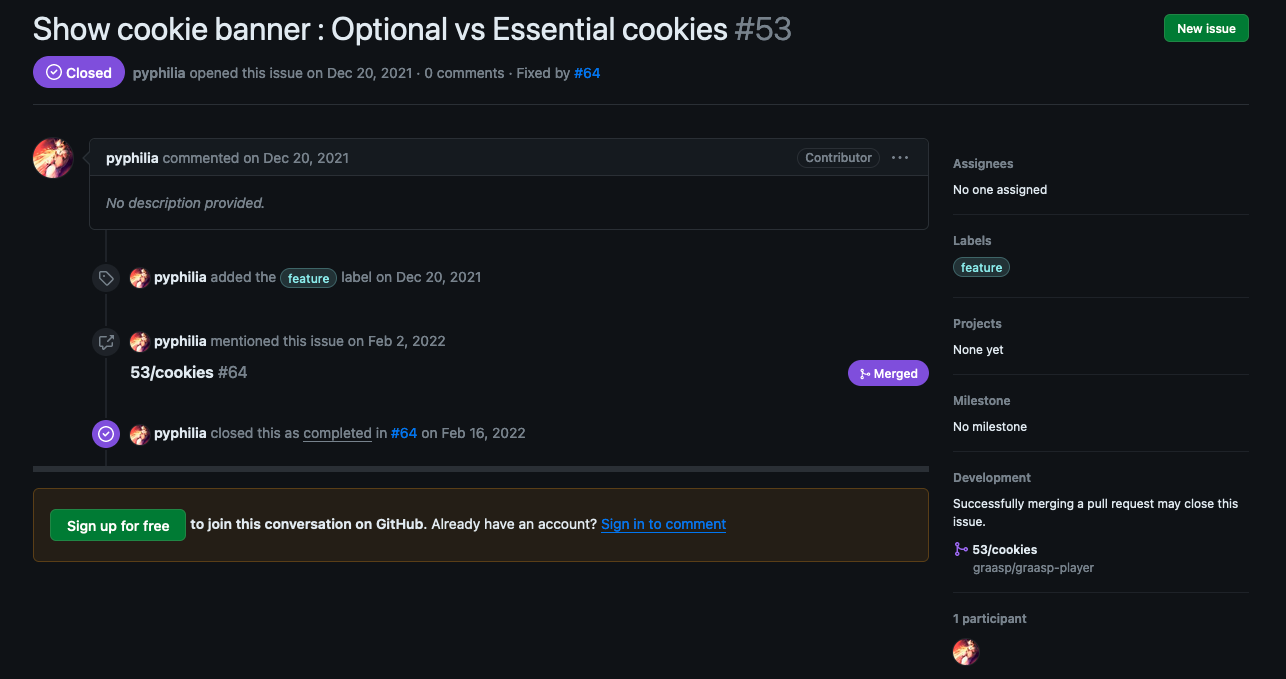
Task: Click the feature label in the sidebar
Action: tap(981, 267)
